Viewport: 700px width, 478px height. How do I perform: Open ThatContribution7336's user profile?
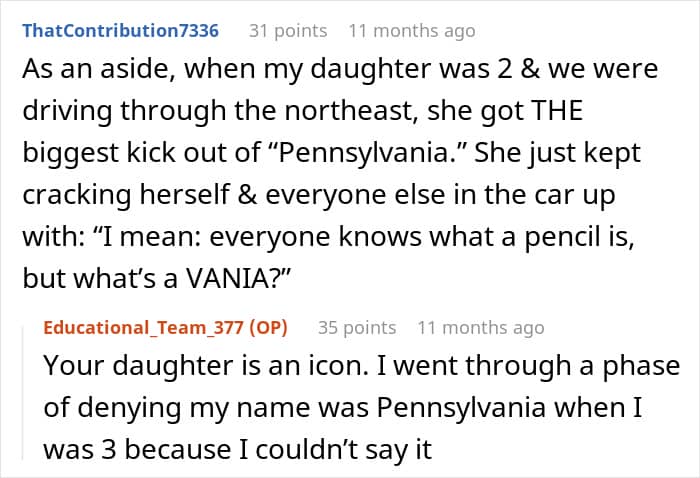click(x=120, y=31)
